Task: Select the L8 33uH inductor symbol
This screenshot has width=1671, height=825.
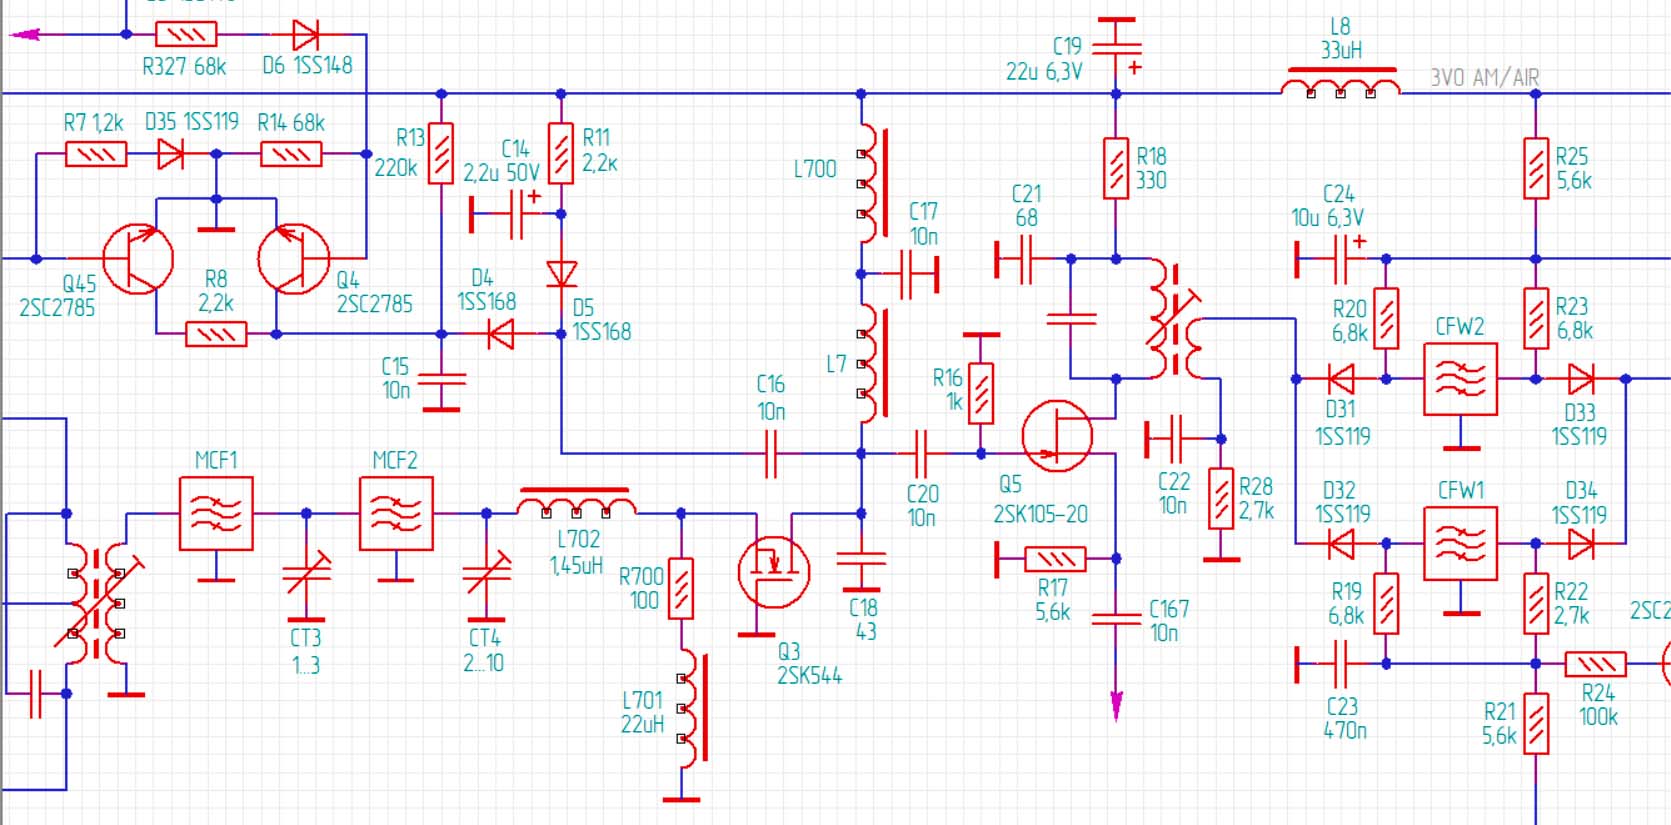Action: (1340, 83)
